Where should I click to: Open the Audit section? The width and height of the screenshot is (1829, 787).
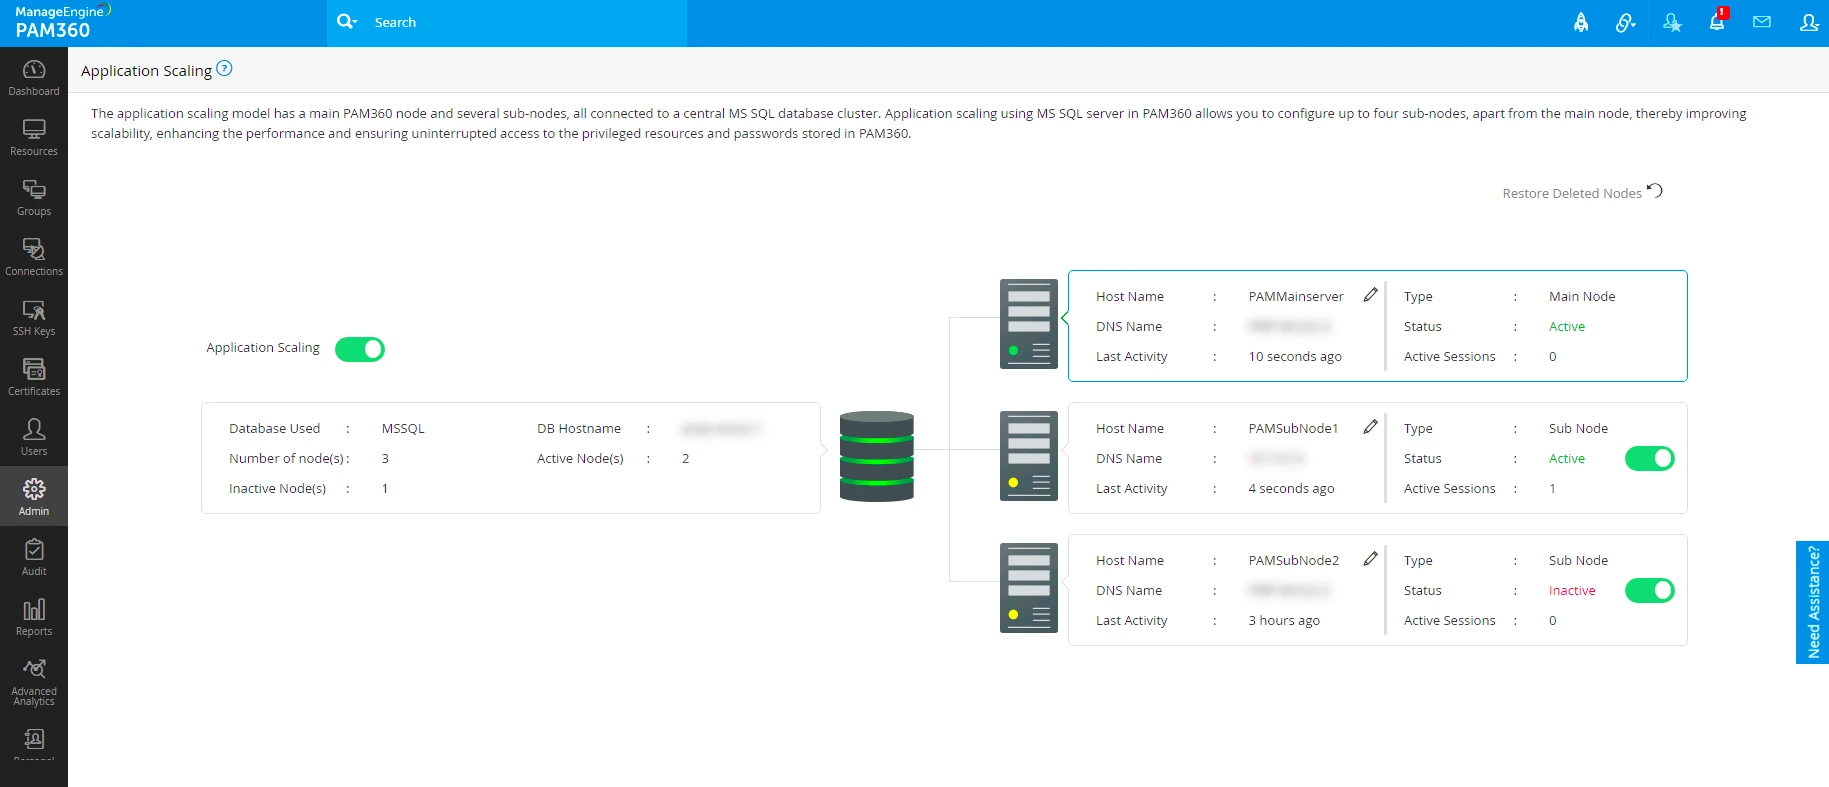click(34, 557)
